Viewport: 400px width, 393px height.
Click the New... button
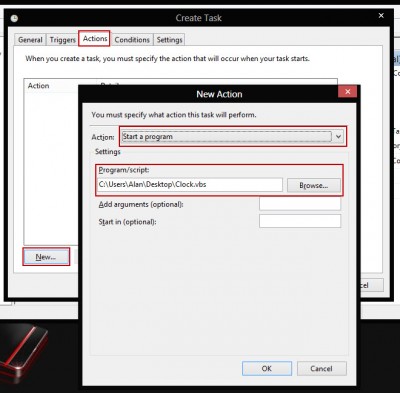(46, 257)
